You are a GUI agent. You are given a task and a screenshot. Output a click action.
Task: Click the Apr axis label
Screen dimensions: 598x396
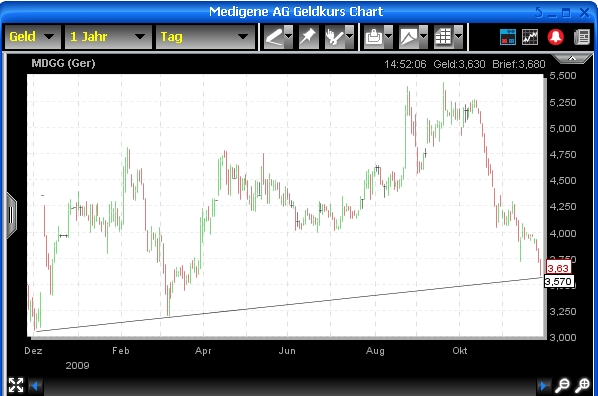tap(203, 351)
